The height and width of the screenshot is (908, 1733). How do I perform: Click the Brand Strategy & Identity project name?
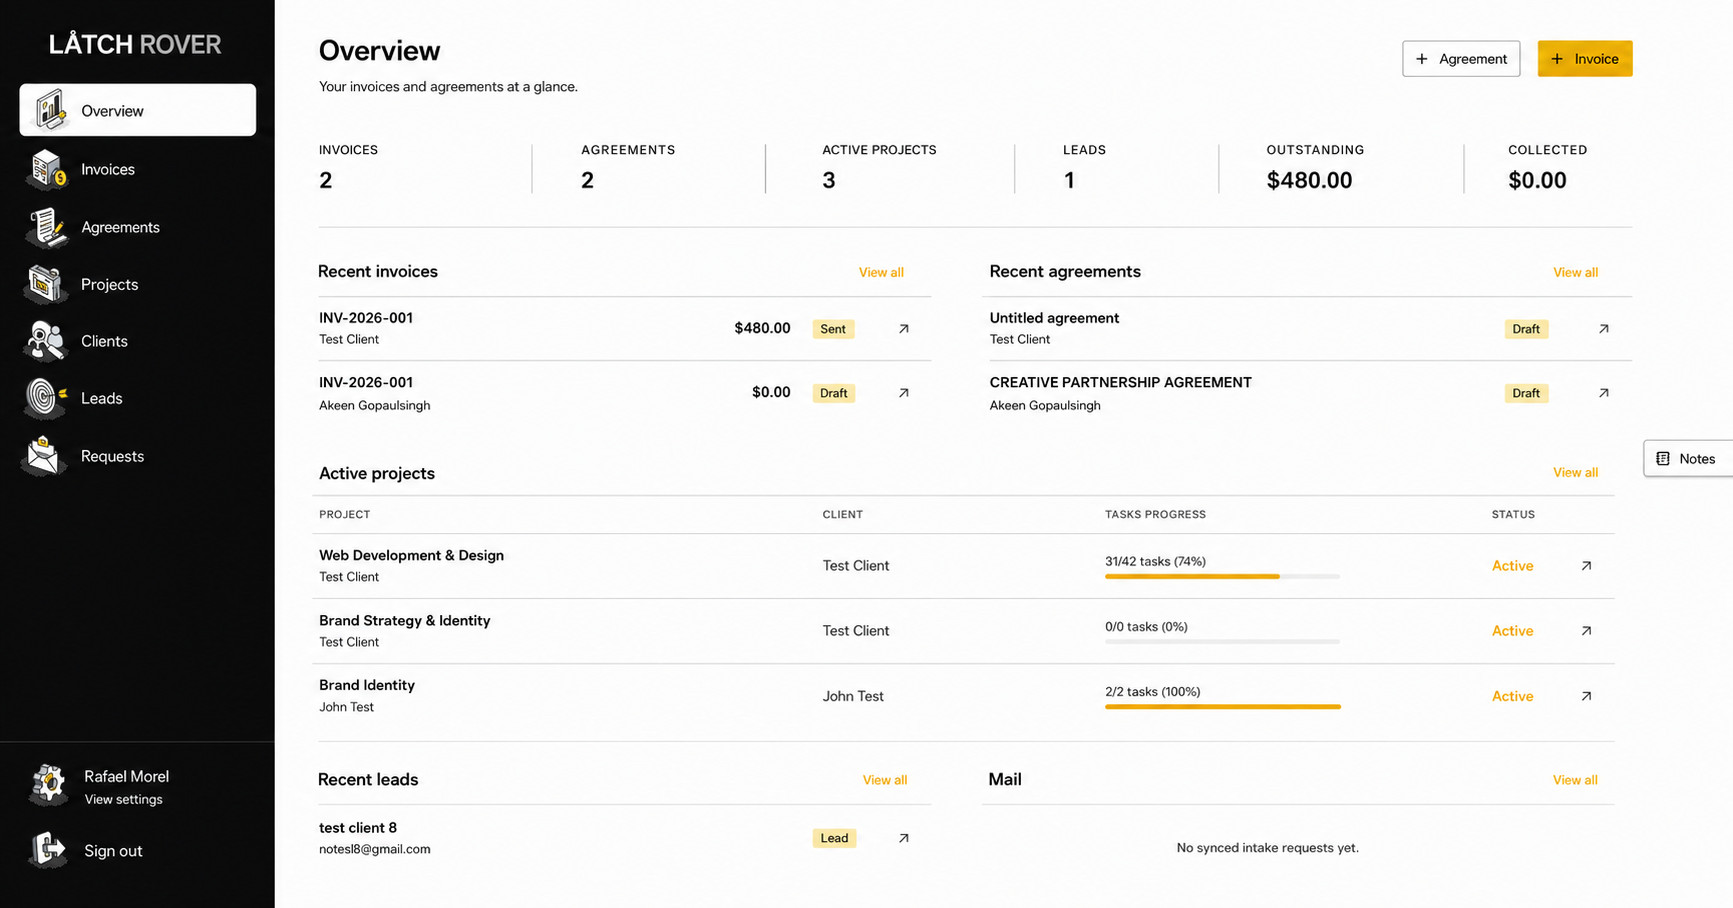[x=404, y=620]
